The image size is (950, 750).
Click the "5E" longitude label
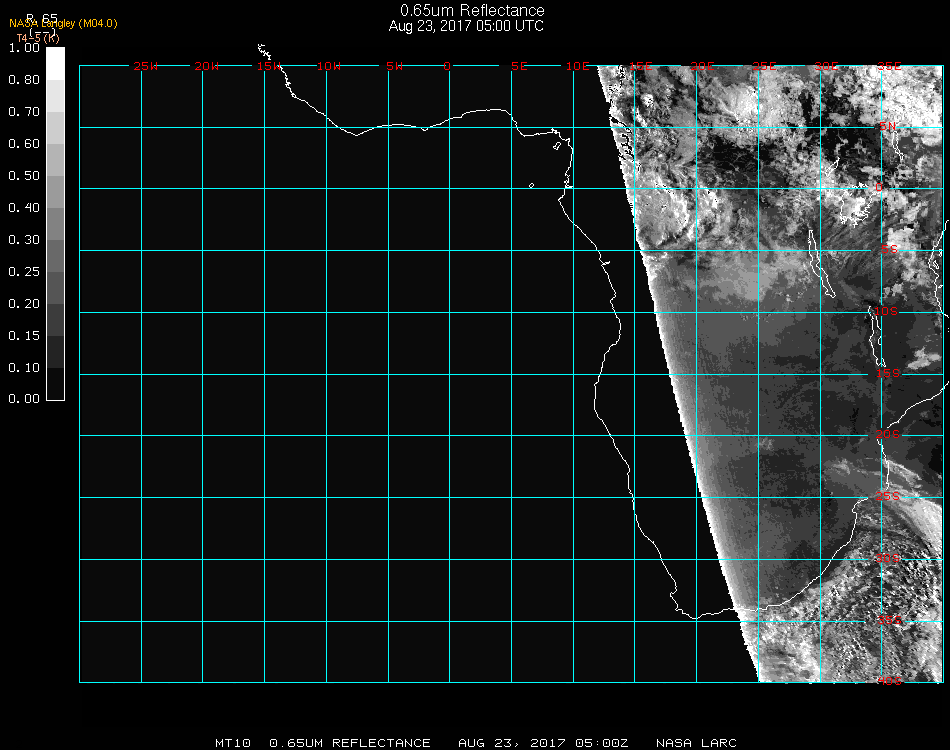pyautogui.click(x=519, y=66)
